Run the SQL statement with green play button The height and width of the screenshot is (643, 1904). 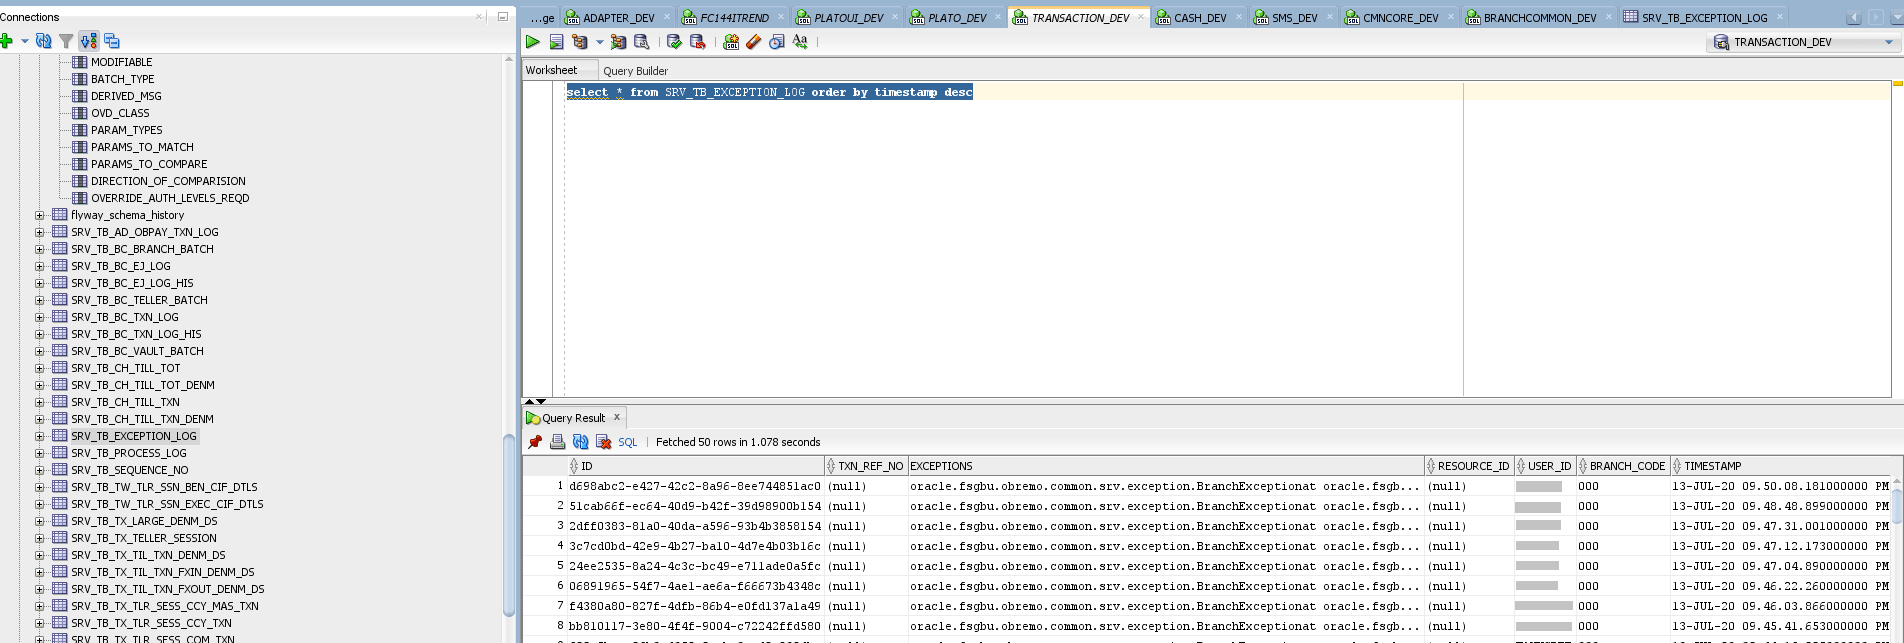pos(532,42)
